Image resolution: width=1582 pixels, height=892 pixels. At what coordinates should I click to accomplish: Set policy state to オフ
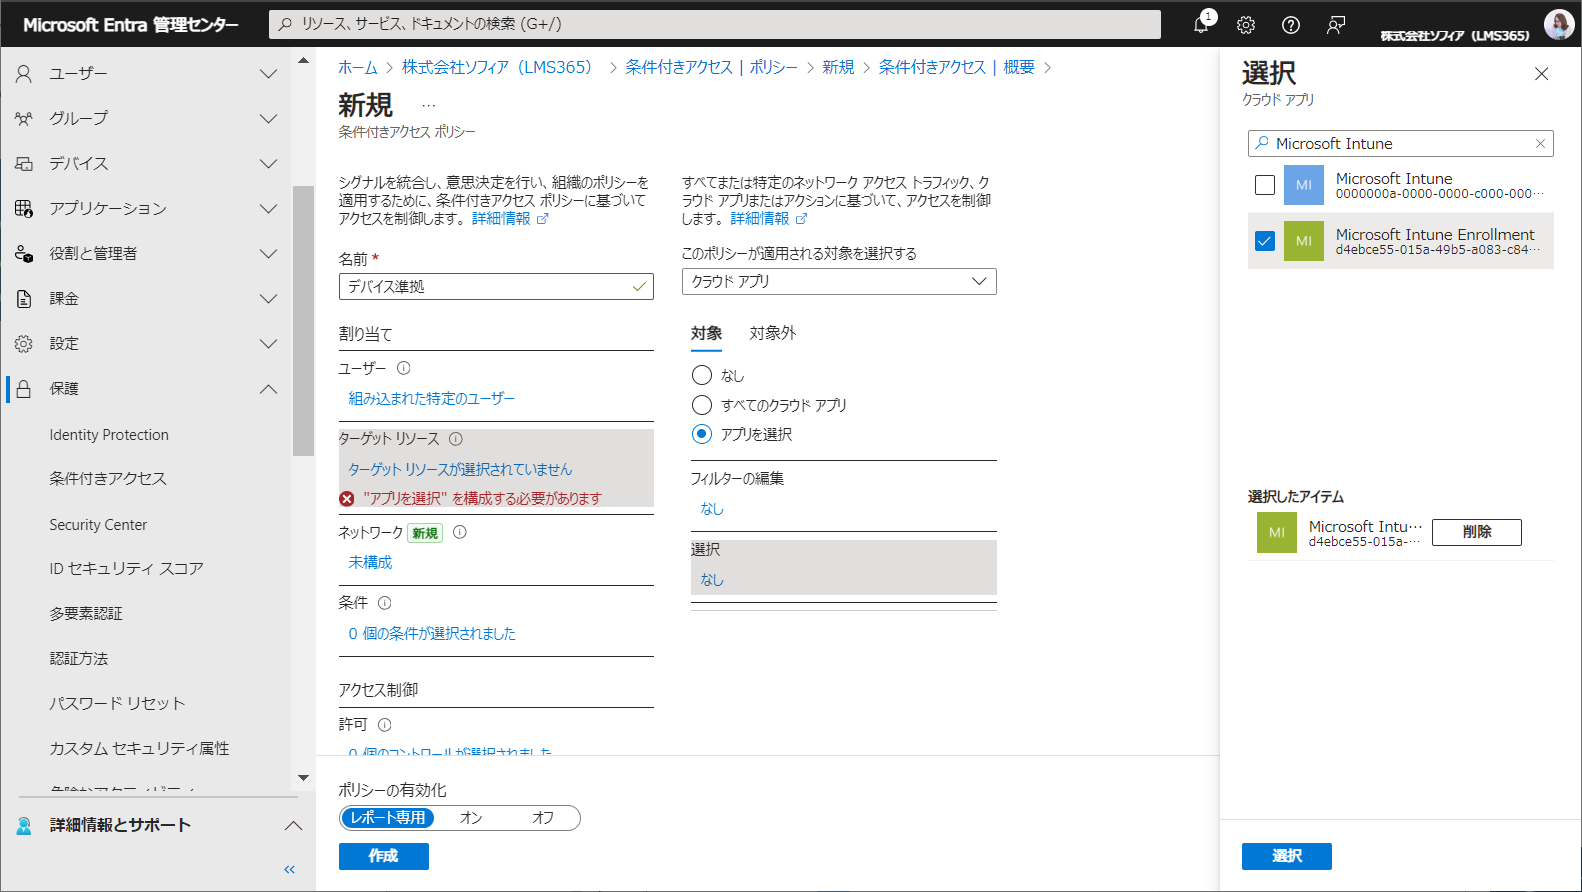click(543, 818)
